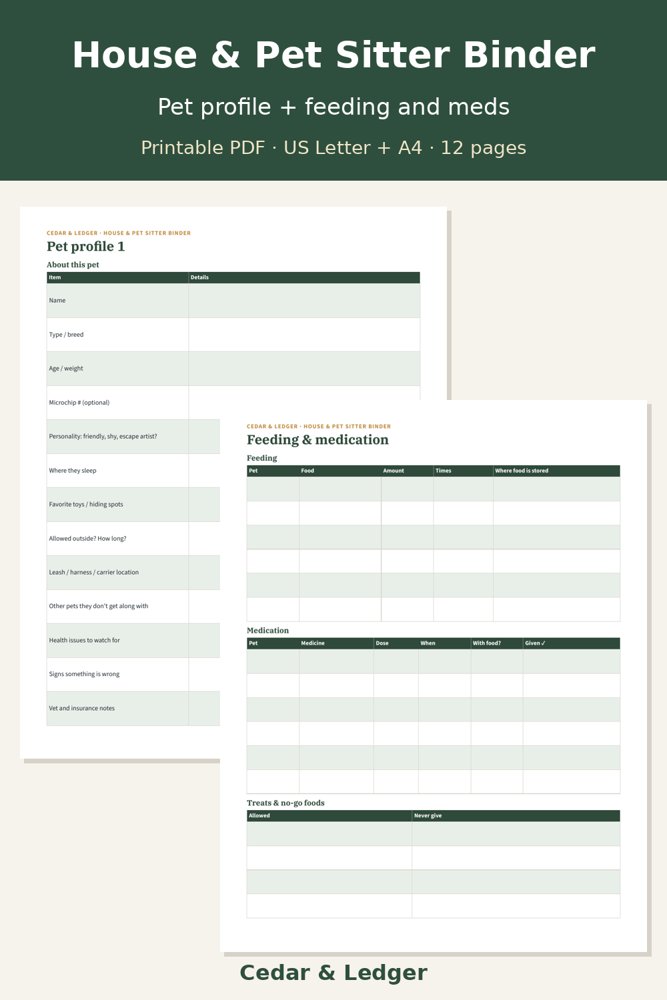
Task: Click the Details cell beside 'Age / weight'
Action: tap(304, 369)
